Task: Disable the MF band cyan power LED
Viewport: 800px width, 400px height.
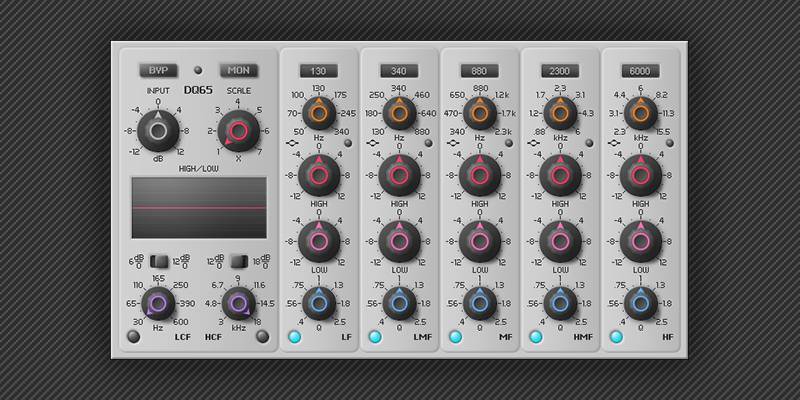Action: 456,337
